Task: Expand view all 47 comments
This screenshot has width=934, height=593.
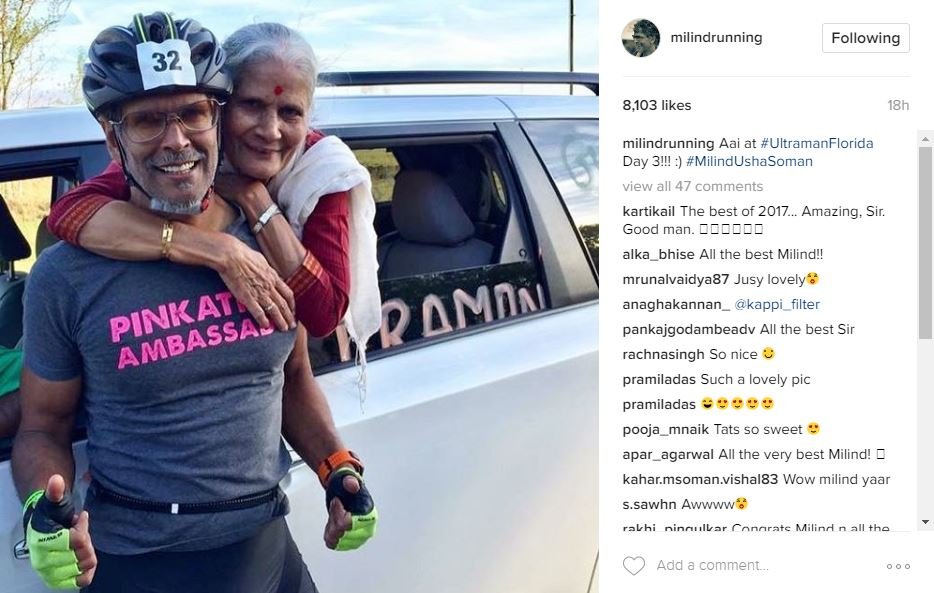Action: coord(693,186)
